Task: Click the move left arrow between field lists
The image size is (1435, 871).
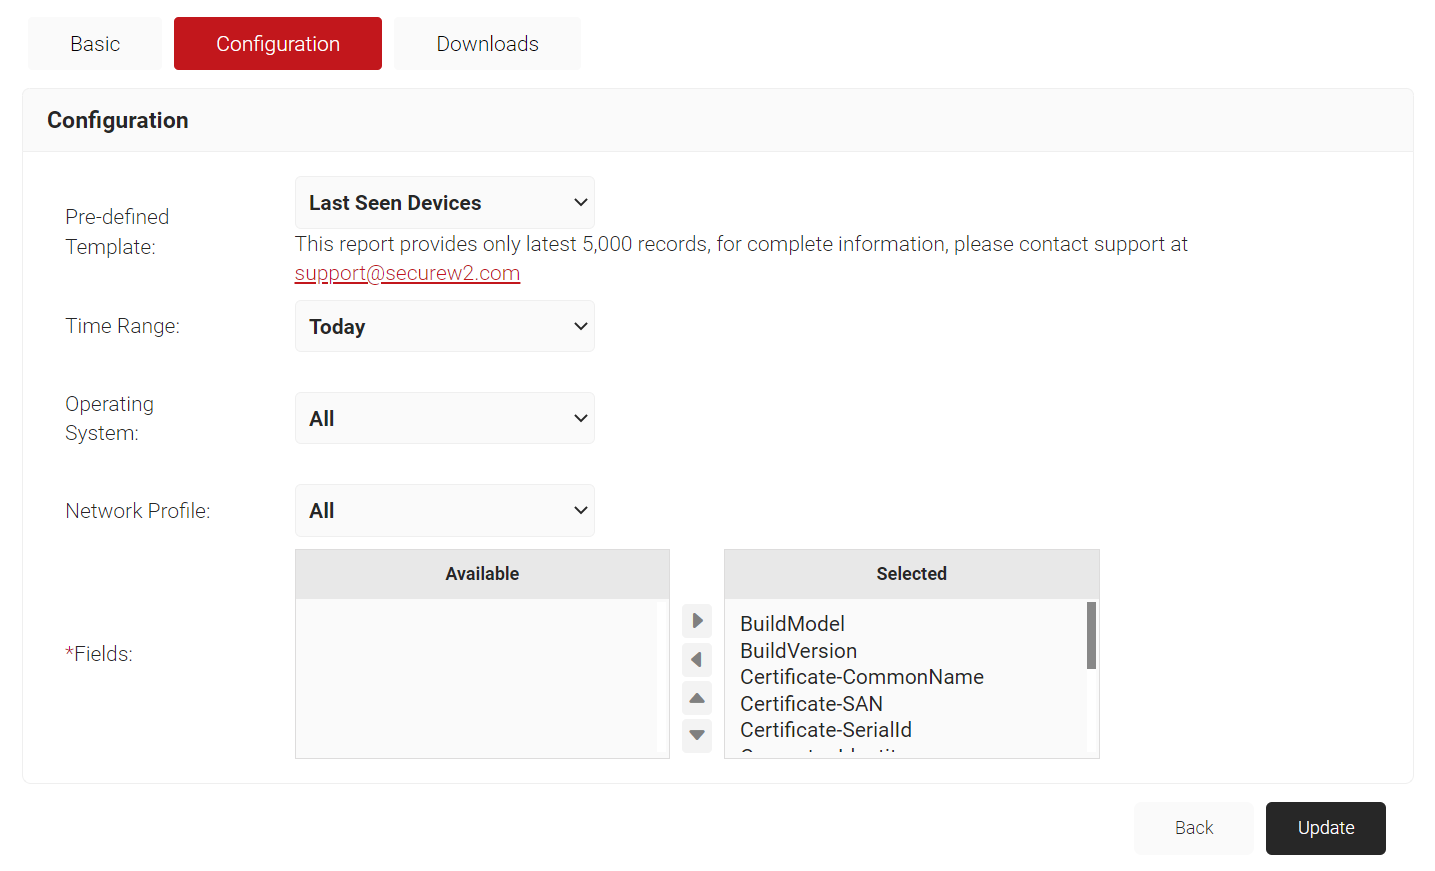Action: pos(697,660)
